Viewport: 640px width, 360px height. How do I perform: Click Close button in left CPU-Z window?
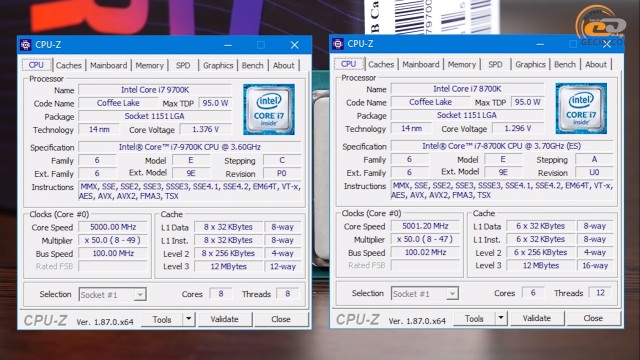(281, 320)
